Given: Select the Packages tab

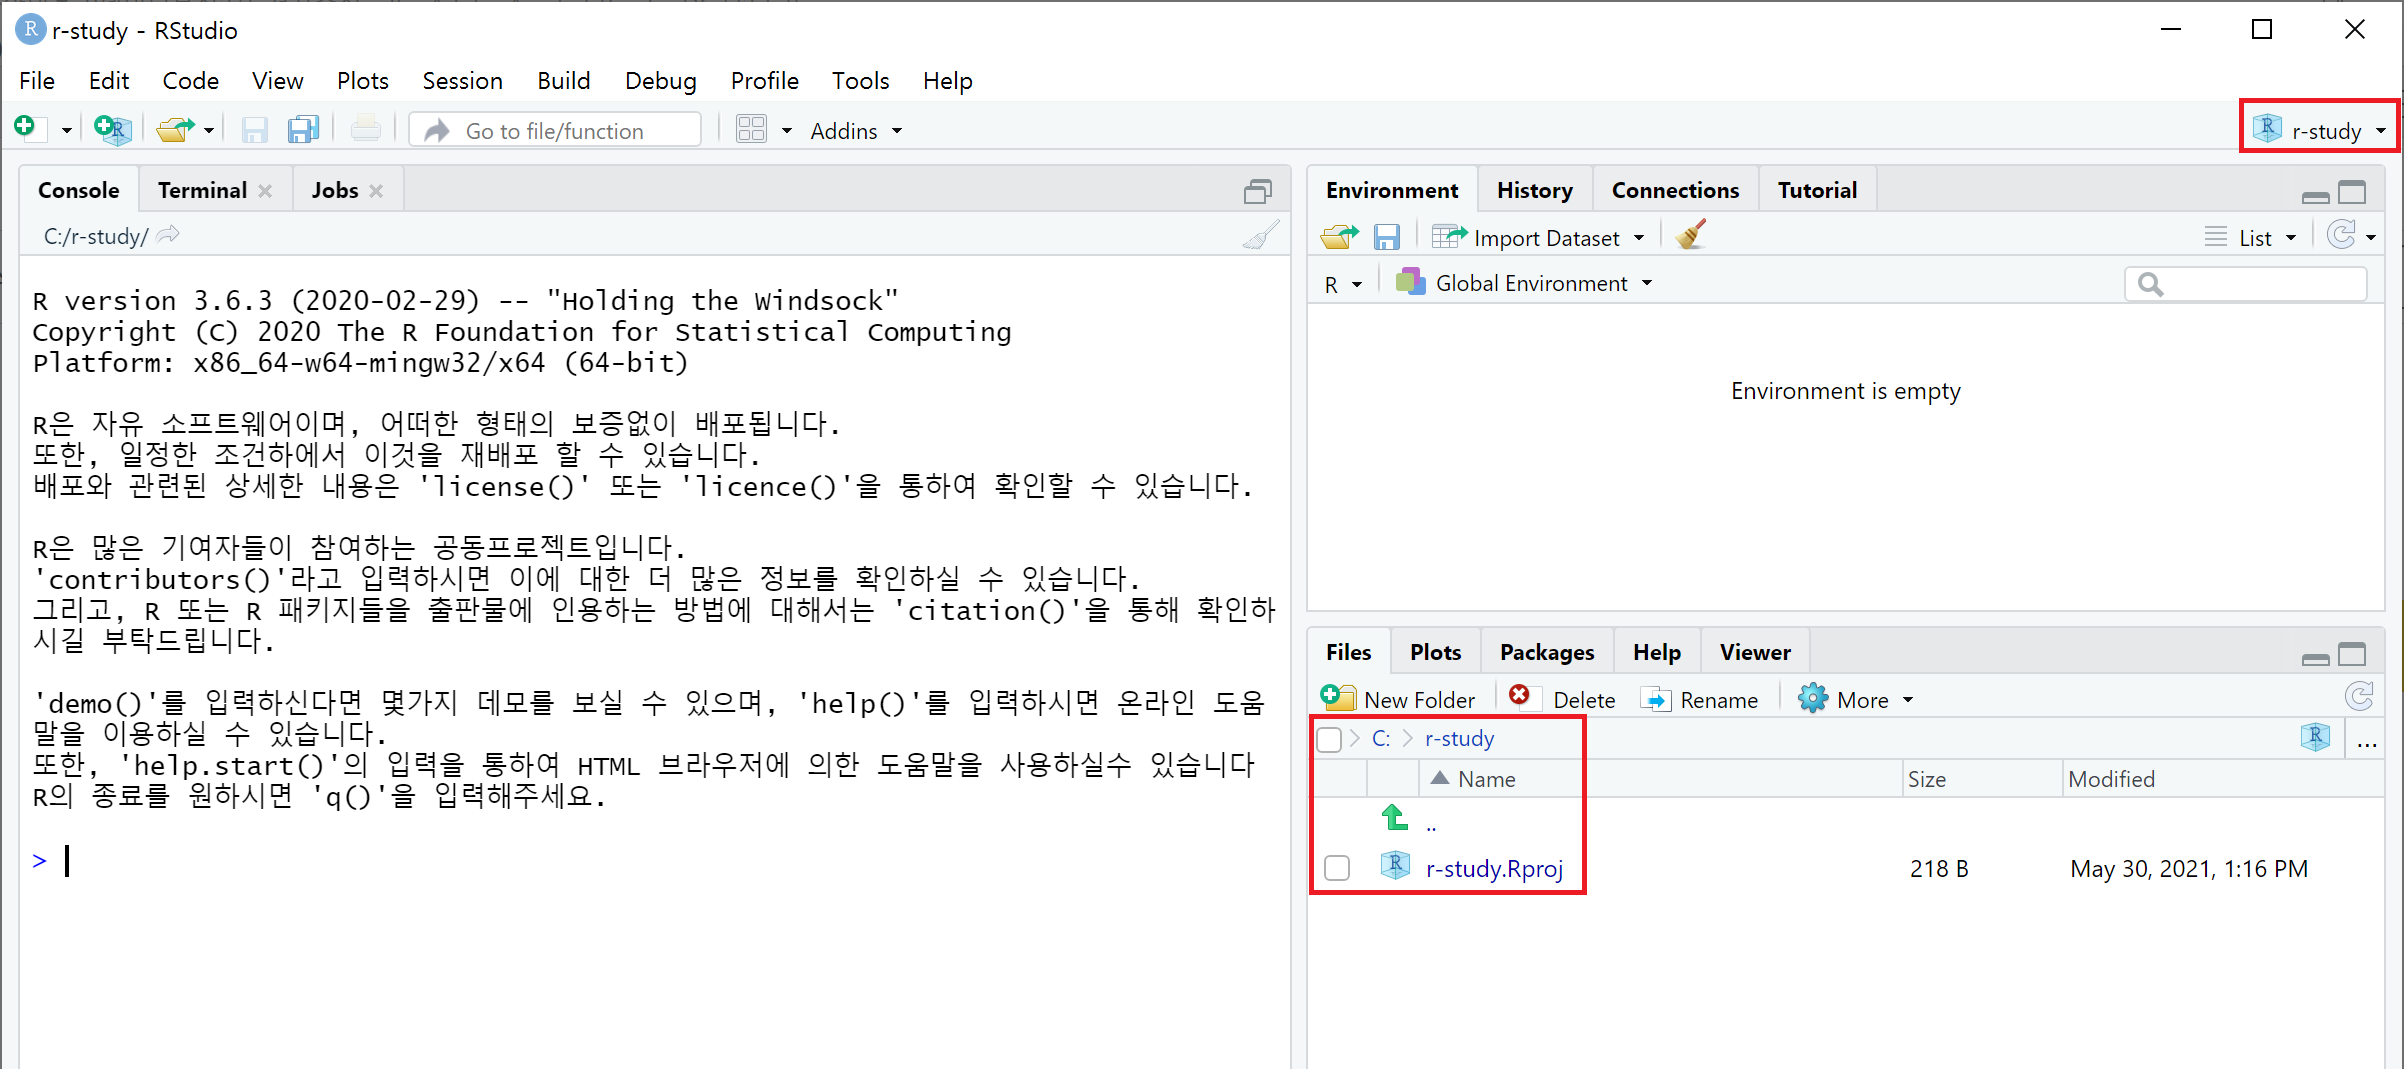Looking at the screenshot, I should pos(1547,652).
